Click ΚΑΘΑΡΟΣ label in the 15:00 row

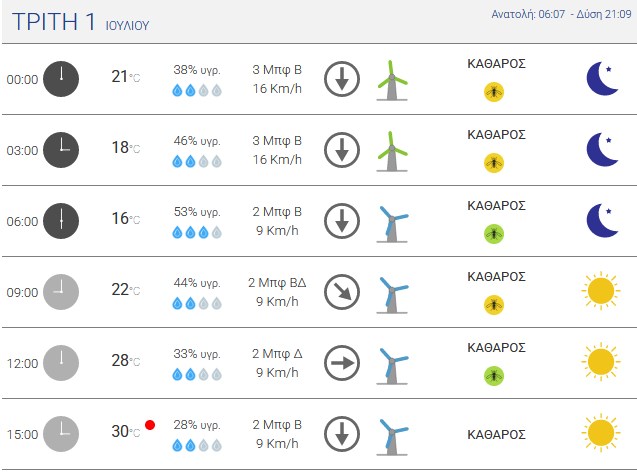coord(496,435)
